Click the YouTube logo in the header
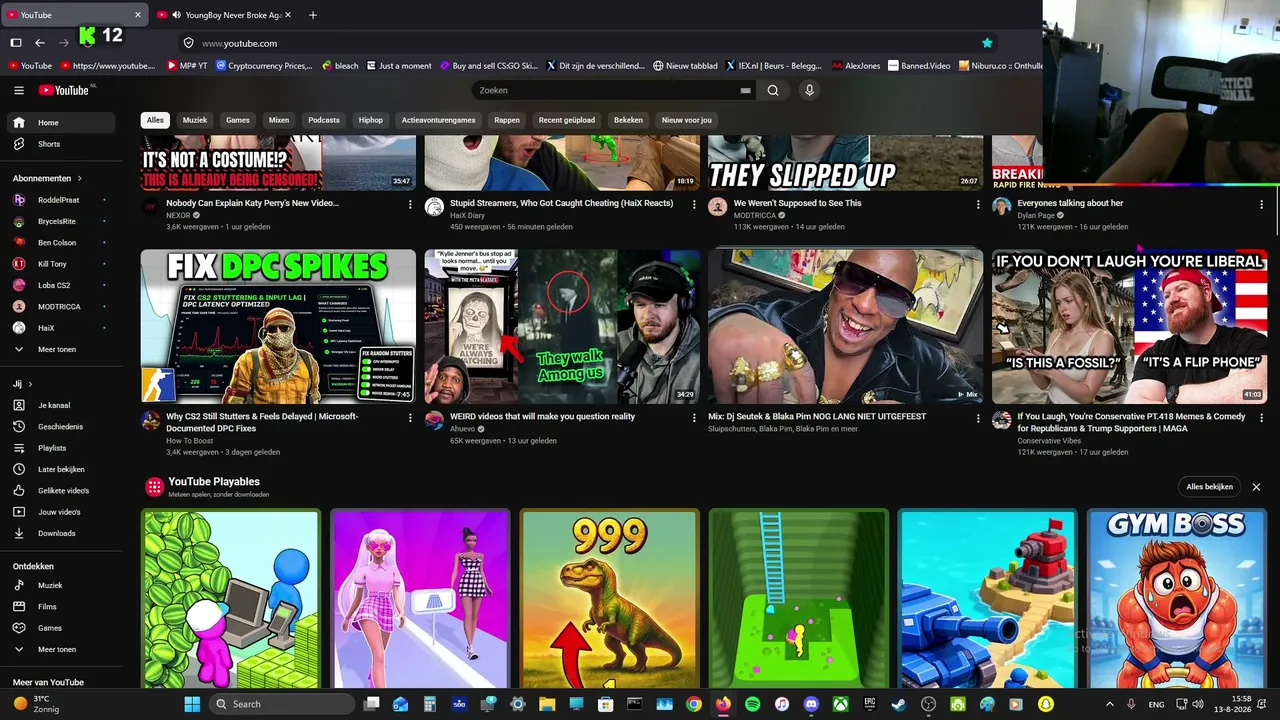The height and width of the screenshot is (720, 1280). pos(66,90)
